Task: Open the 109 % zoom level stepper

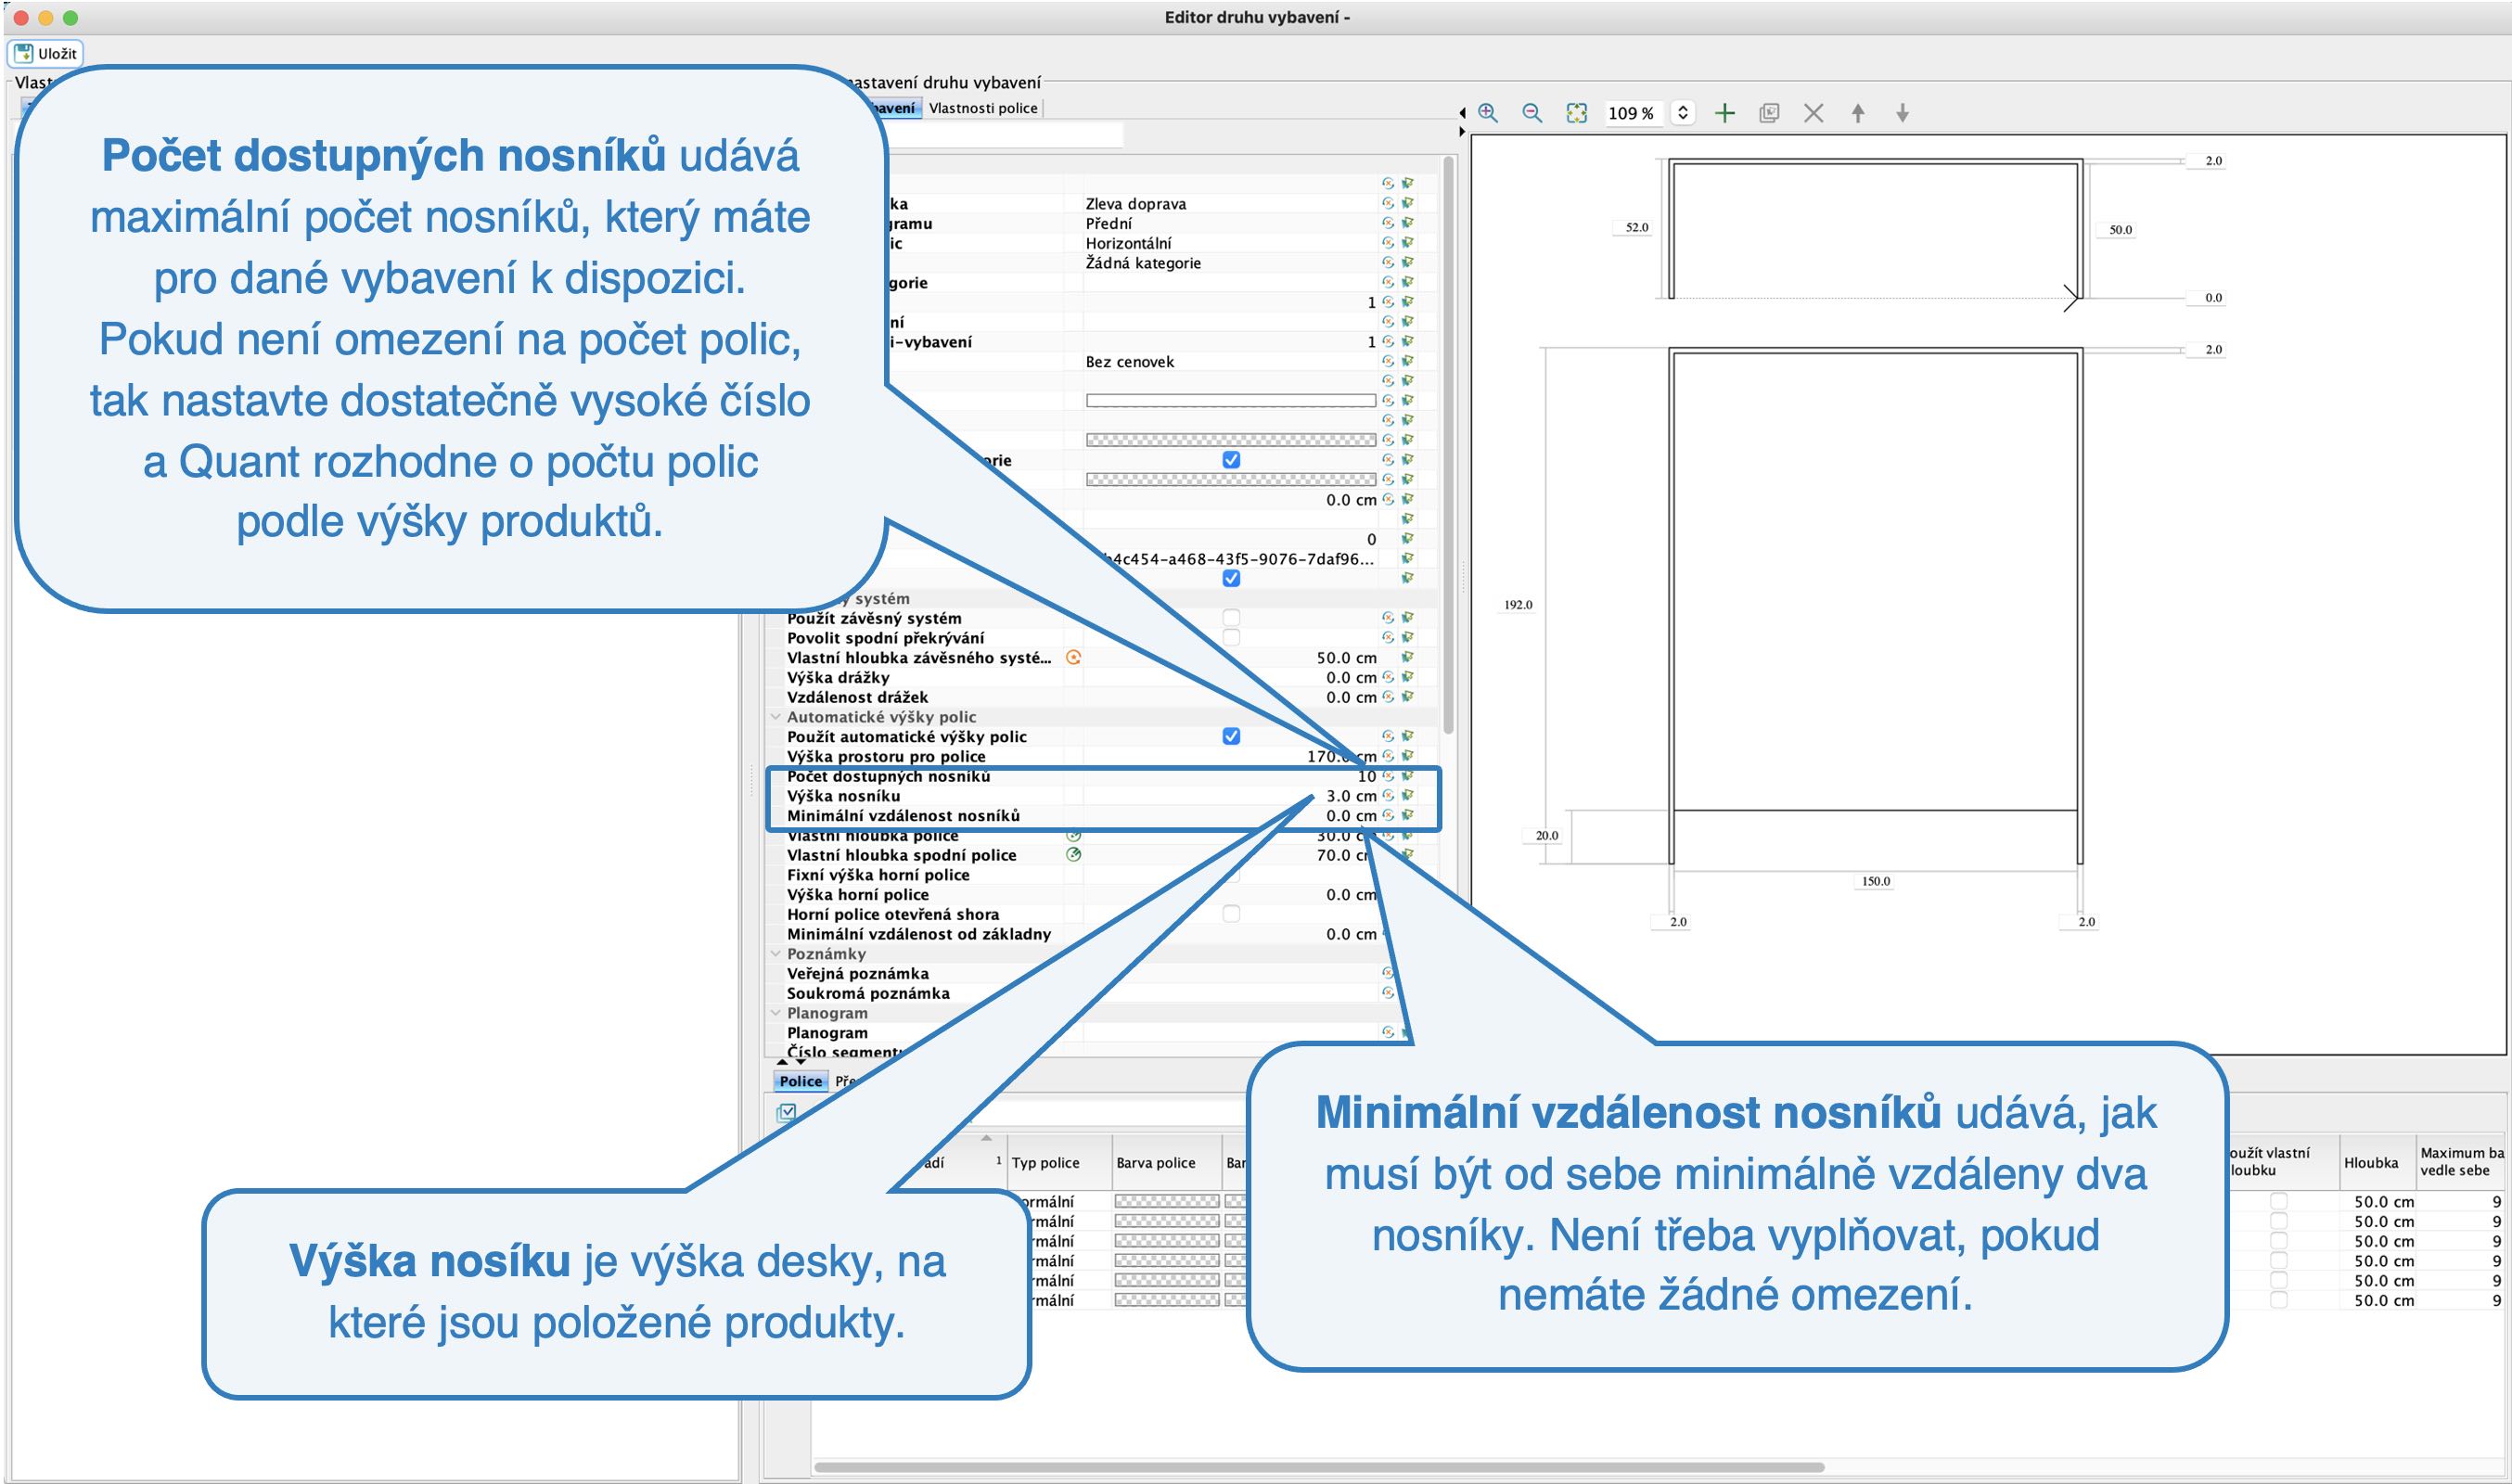Action: click(x=1683, y=113)
